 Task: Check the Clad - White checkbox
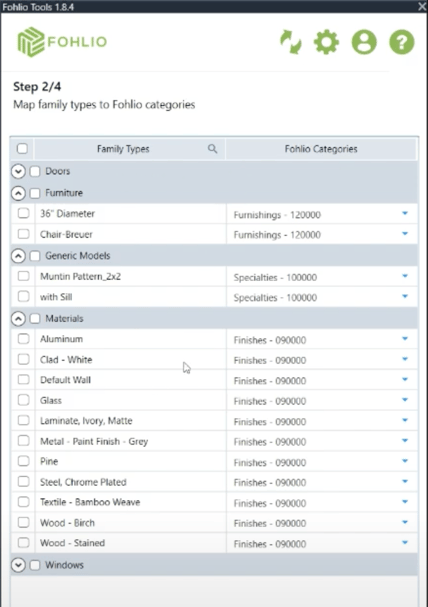pos(24,359)
